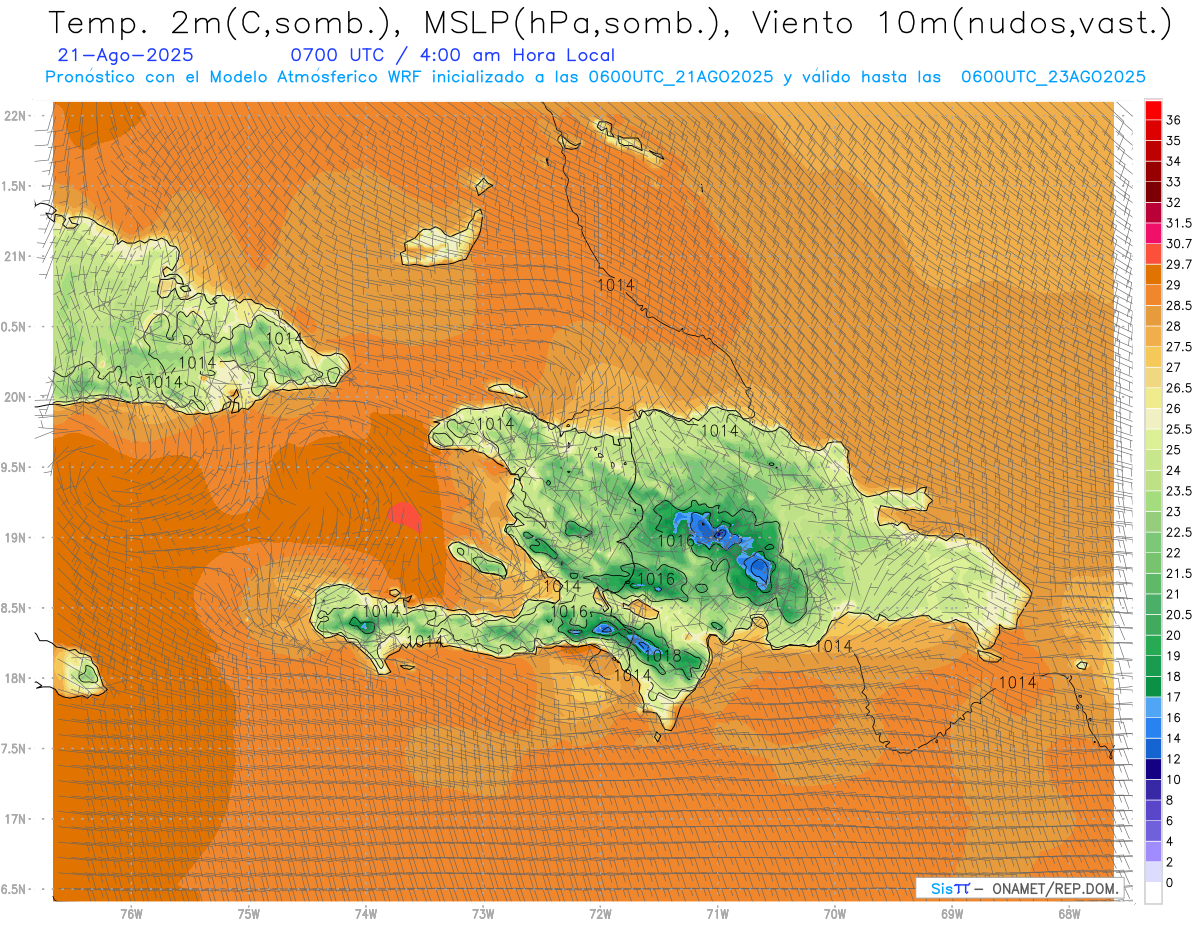Click legend value 12
1200x927 pixels.
[1173, 759]
